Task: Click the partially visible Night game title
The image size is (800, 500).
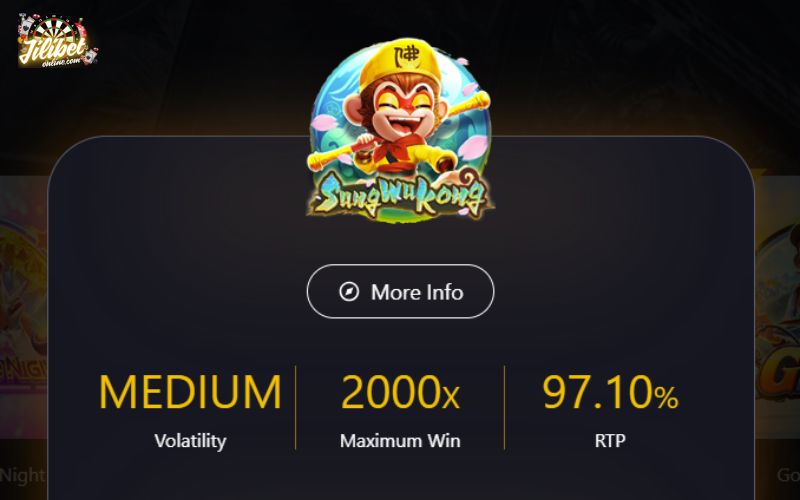Action: click(22, 475)
